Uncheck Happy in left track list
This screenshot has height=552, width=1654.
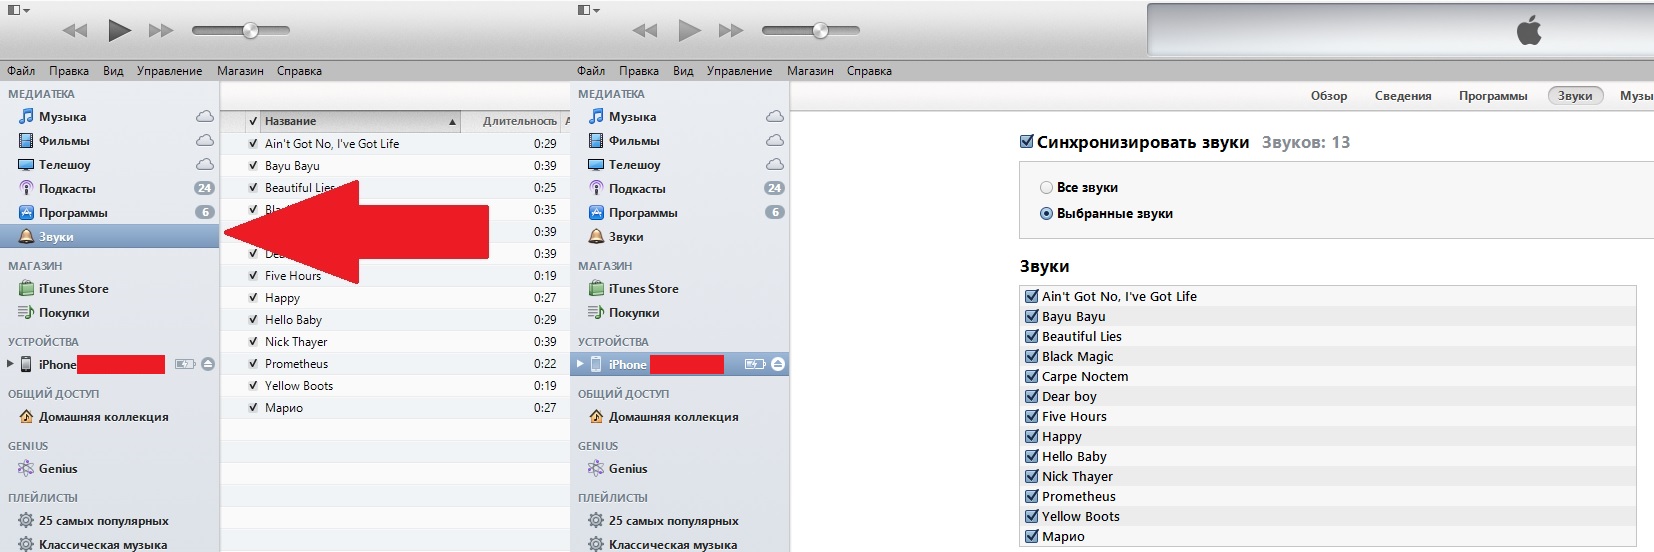pyautogui.click(x=253, y=298)
